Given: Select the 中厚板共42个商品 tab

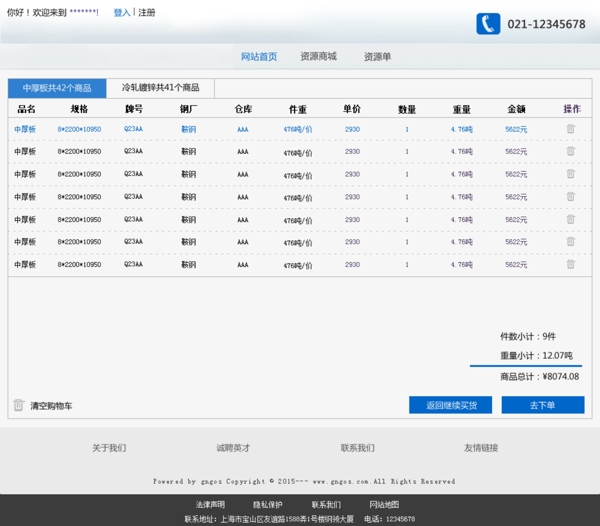Looking at the screenshot, I should 57,88.
